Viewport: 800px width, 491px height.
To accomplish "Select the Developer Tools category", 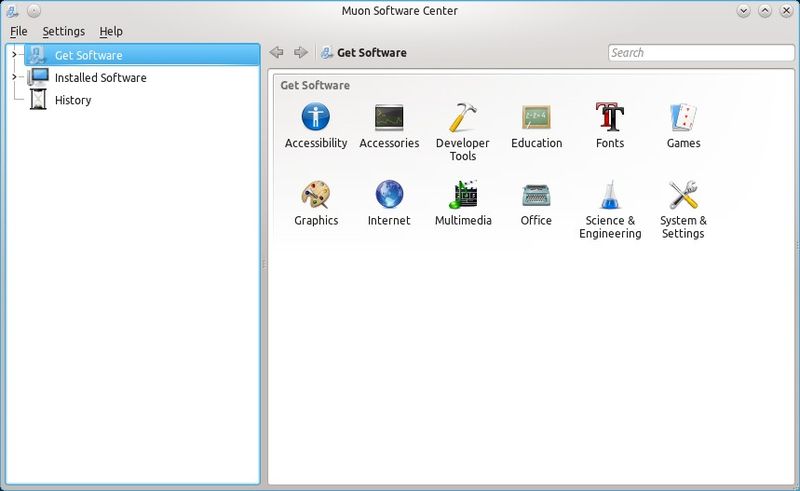I will point(463,119).
